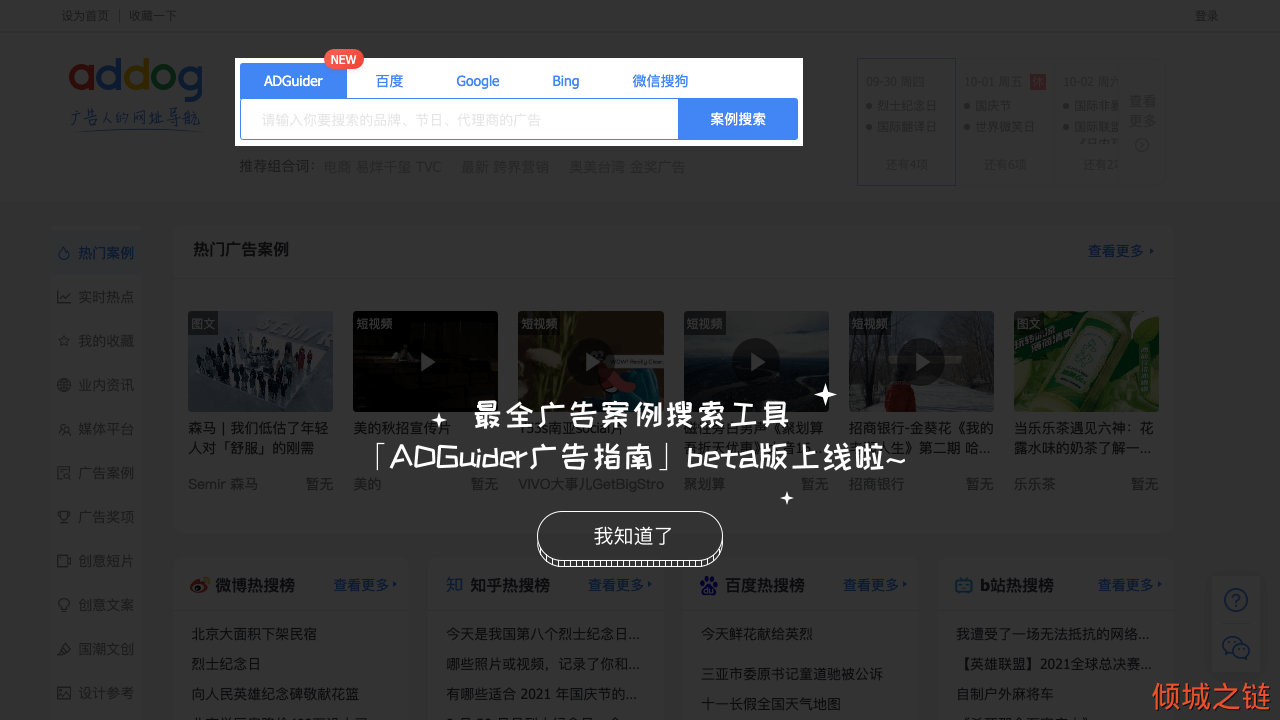Open the 10-01 周五 calendar card

(1005, 122)
